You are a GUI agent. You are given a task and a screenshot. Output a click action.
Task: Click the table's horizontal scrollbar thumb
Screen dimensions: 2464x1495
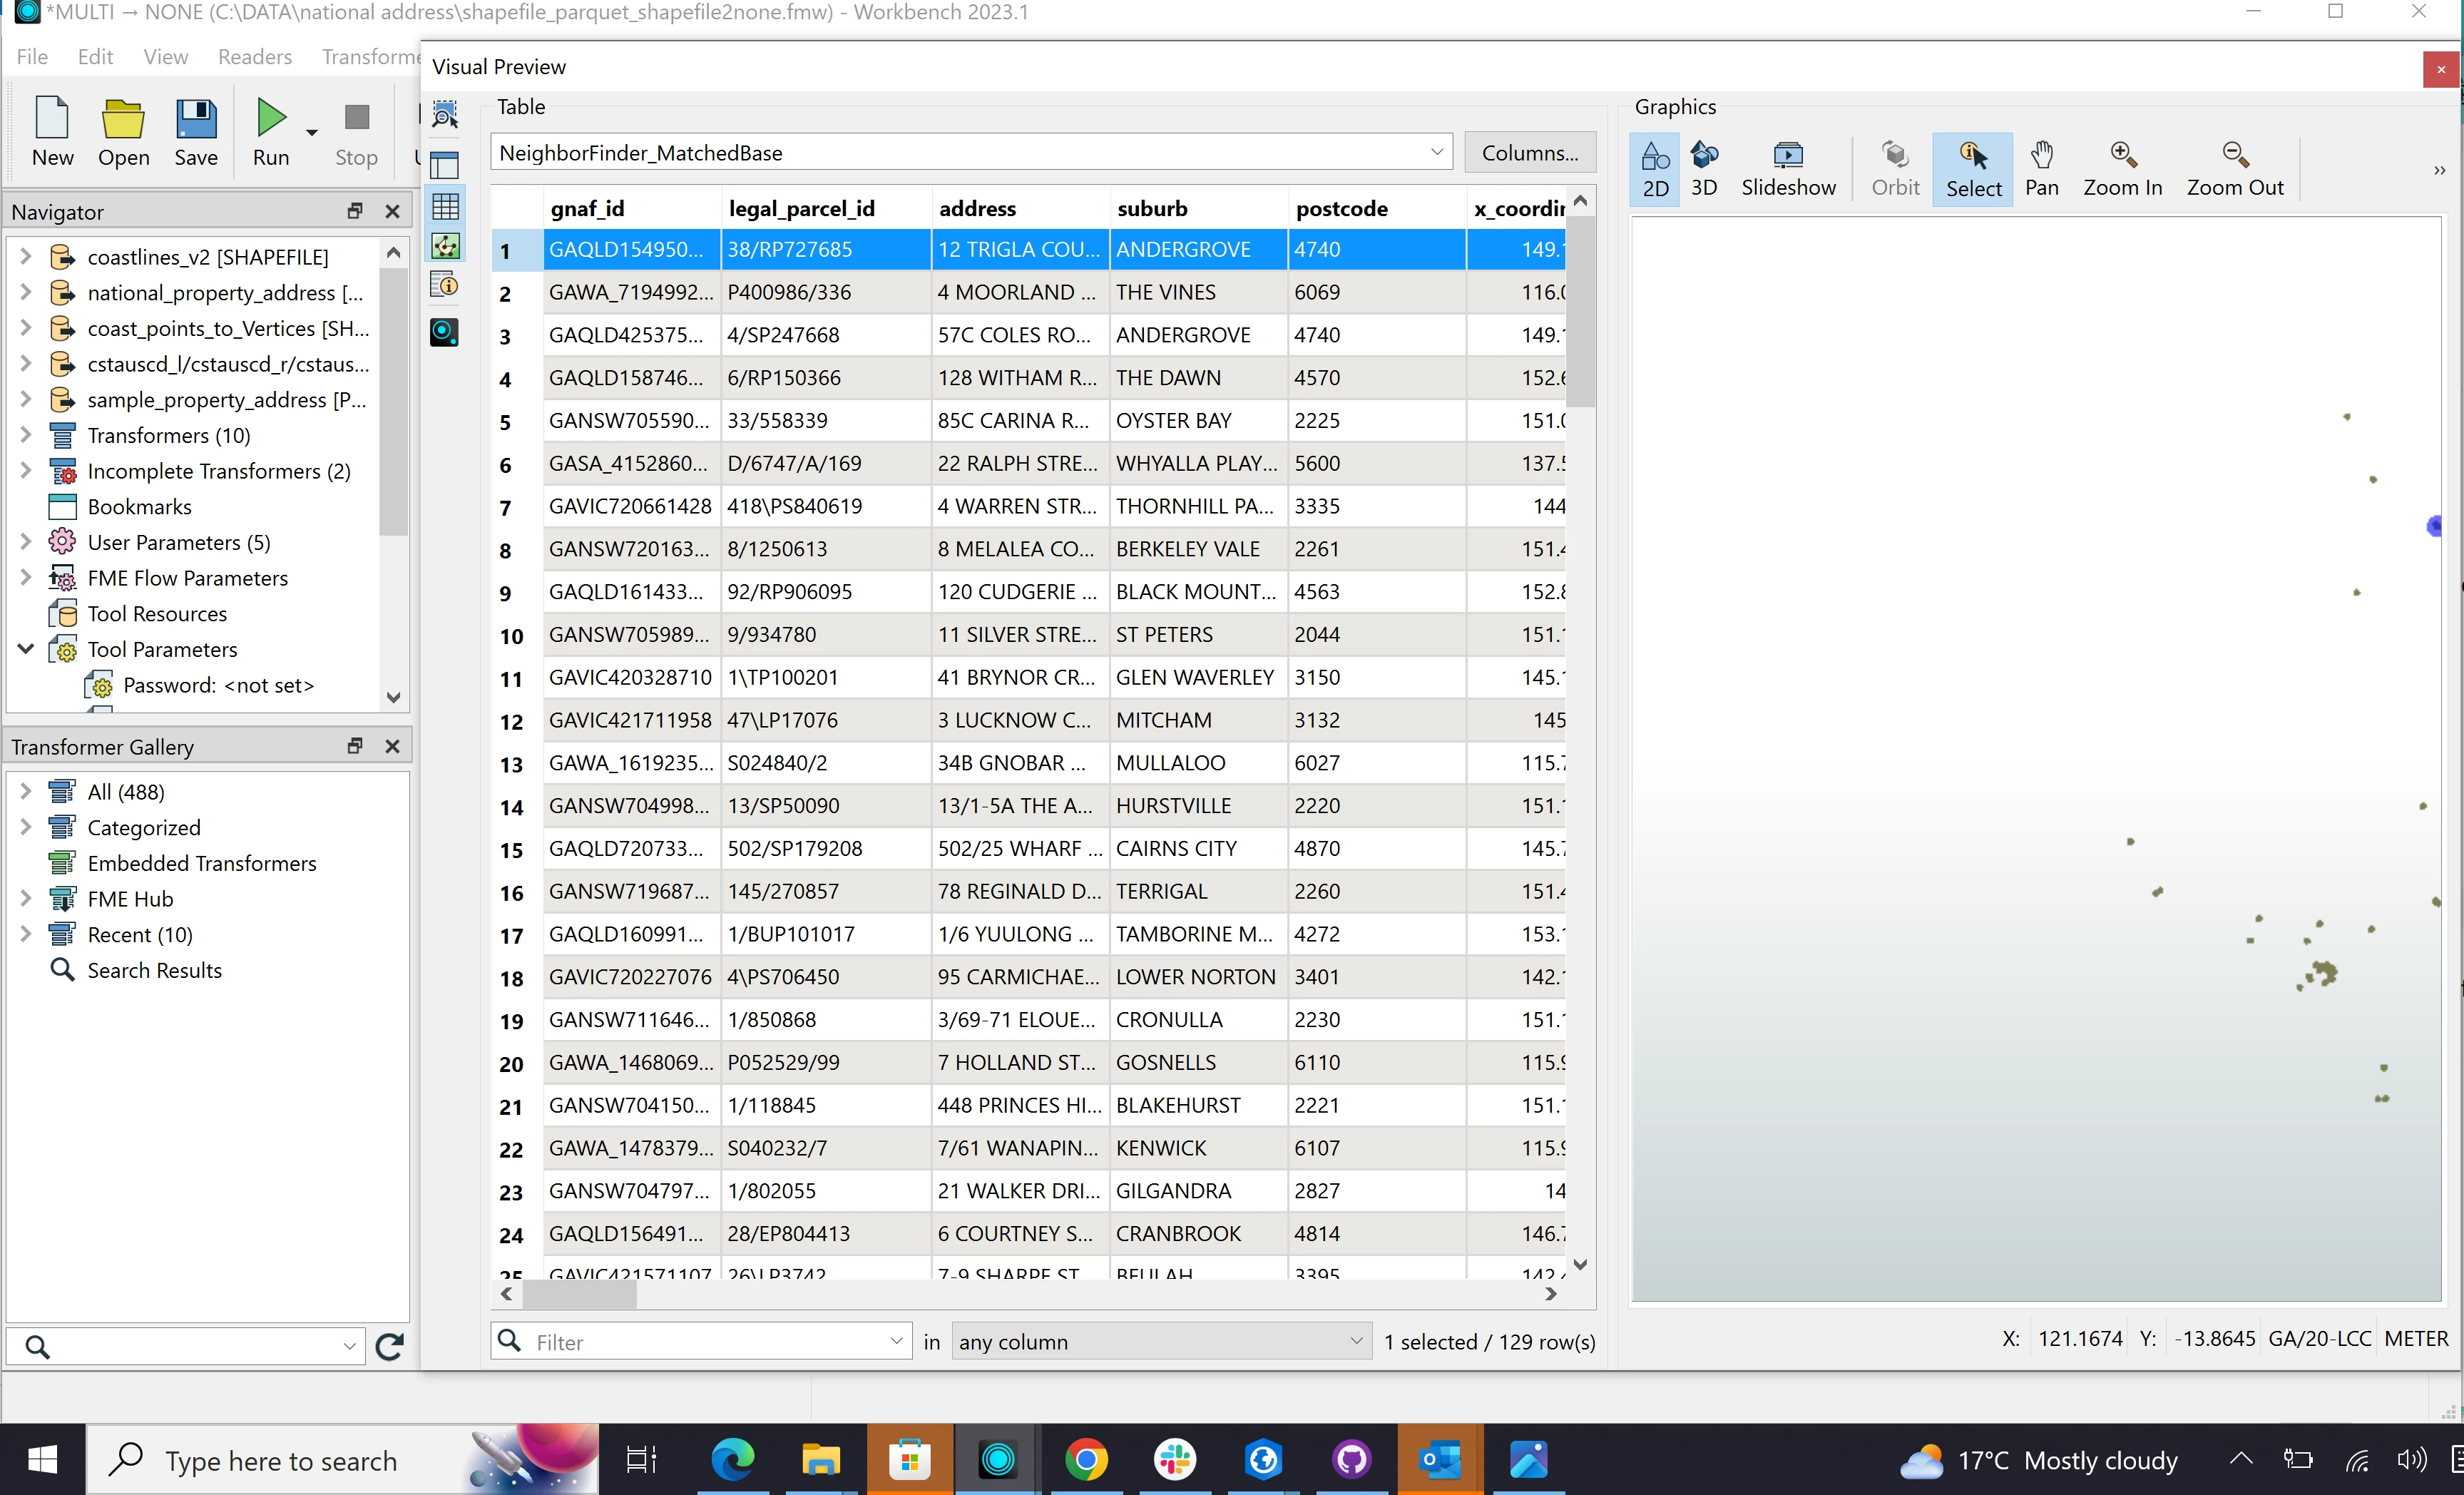click(579, 1294)
